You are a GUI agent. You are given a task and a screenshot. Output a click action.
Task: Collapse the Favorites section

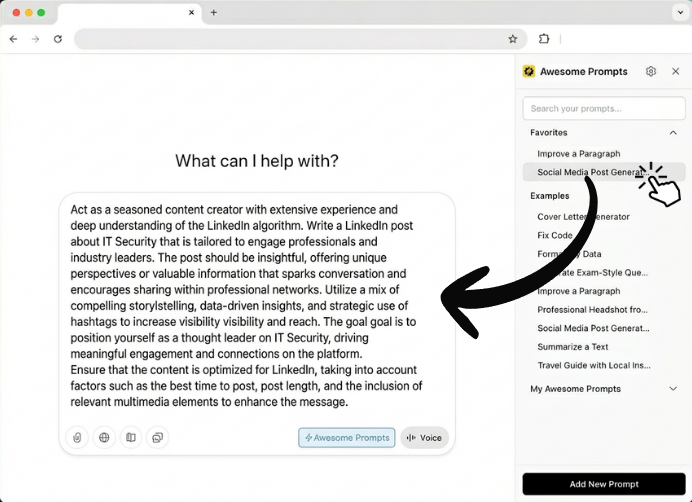673,132
